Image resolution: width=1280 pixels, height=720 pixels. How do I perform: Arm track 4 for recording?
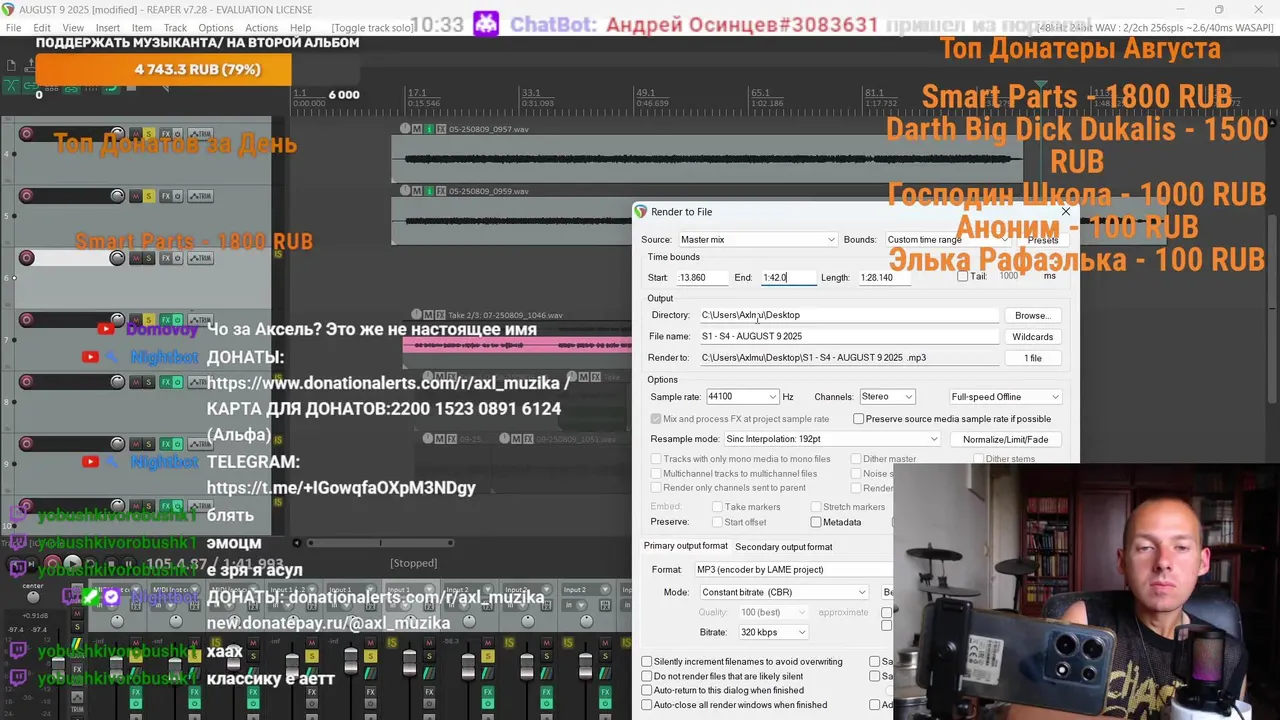26,134
